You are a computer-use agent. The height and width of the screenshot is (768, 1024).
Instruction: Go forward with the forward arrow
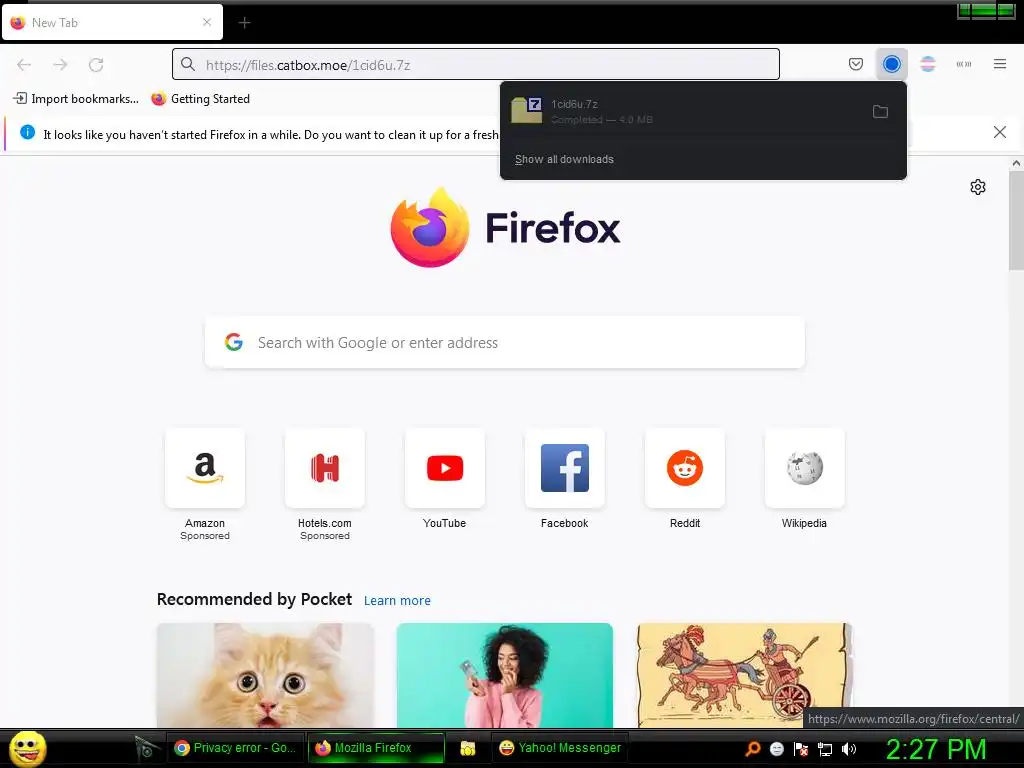(x=60, y=65)
